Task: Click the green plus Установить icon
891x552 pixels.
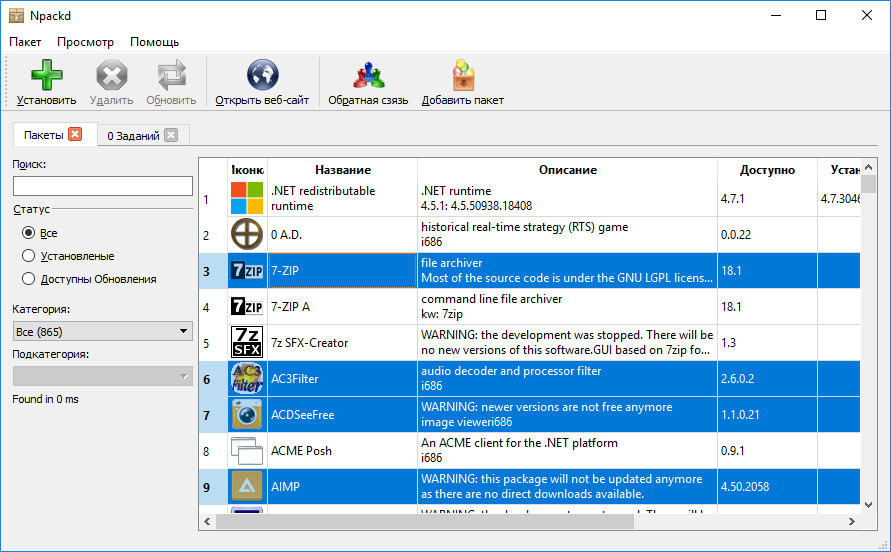Action: pyautogui.click(x=47, y=75)
